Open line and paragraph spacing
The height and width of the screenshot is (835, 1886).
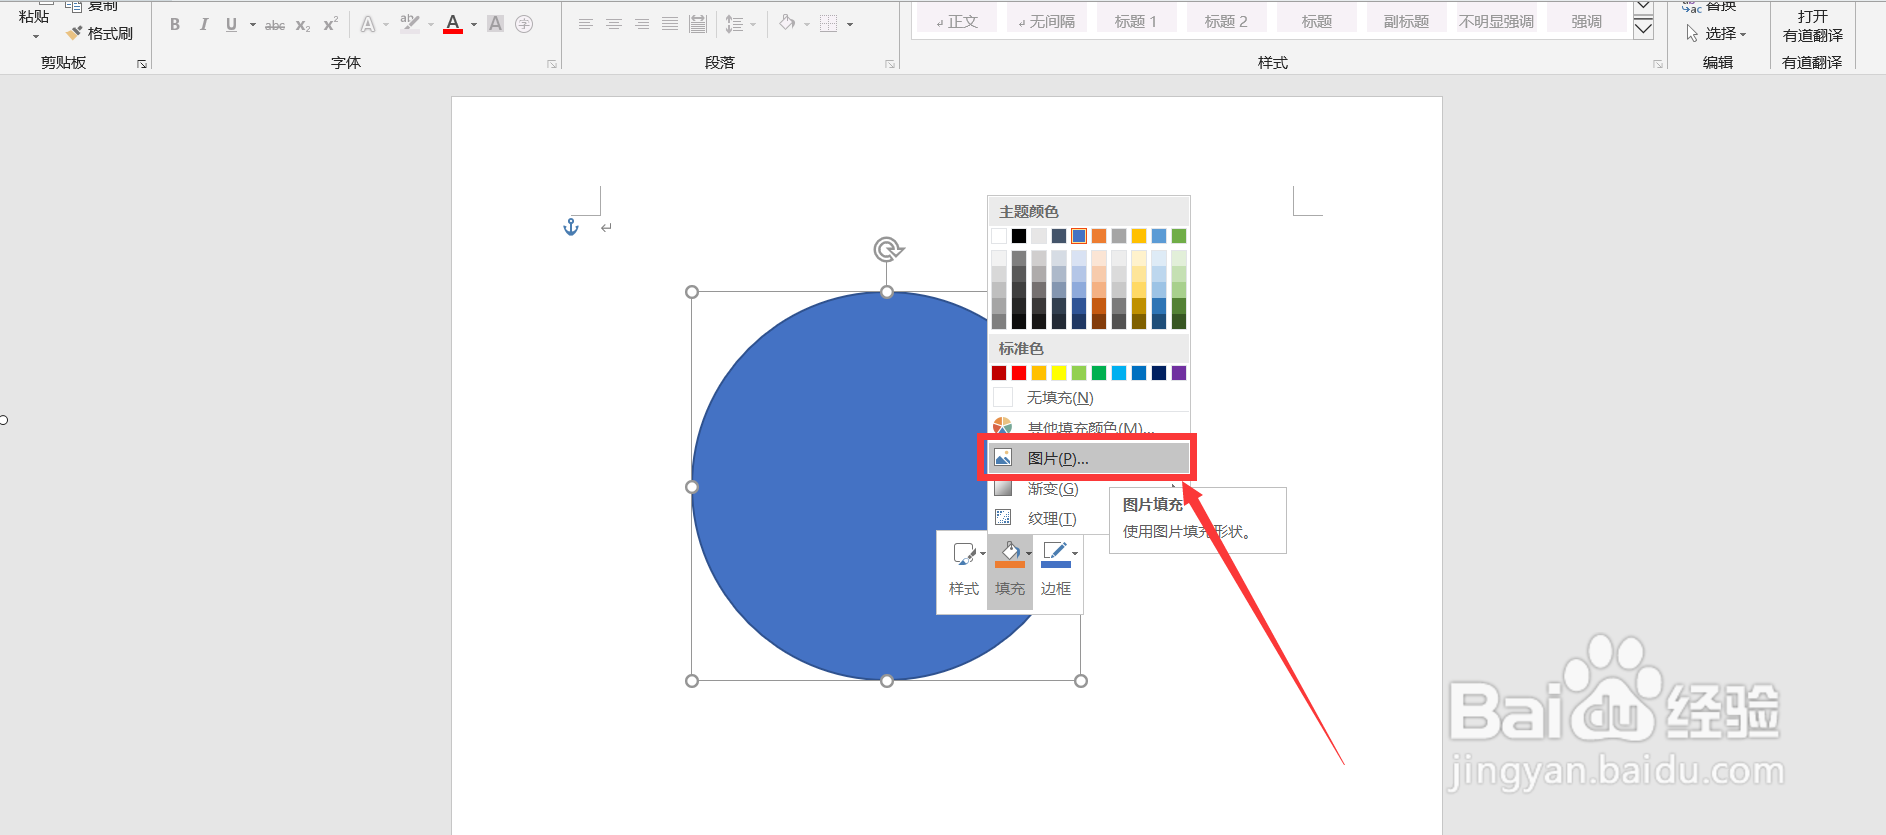[x=734, y=24]
